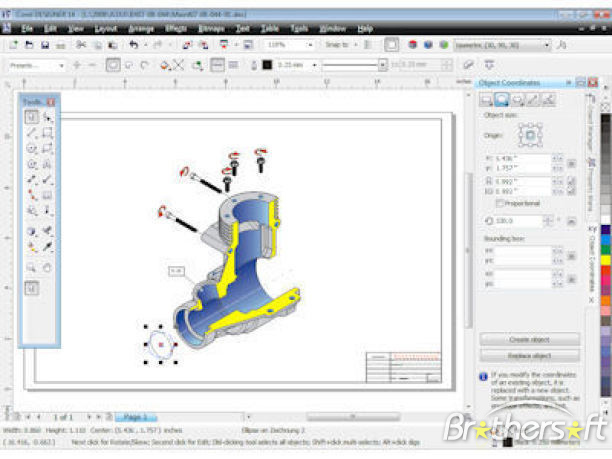Click the Create object button
This screenshot has width=612, height=459.
point(529,340)
